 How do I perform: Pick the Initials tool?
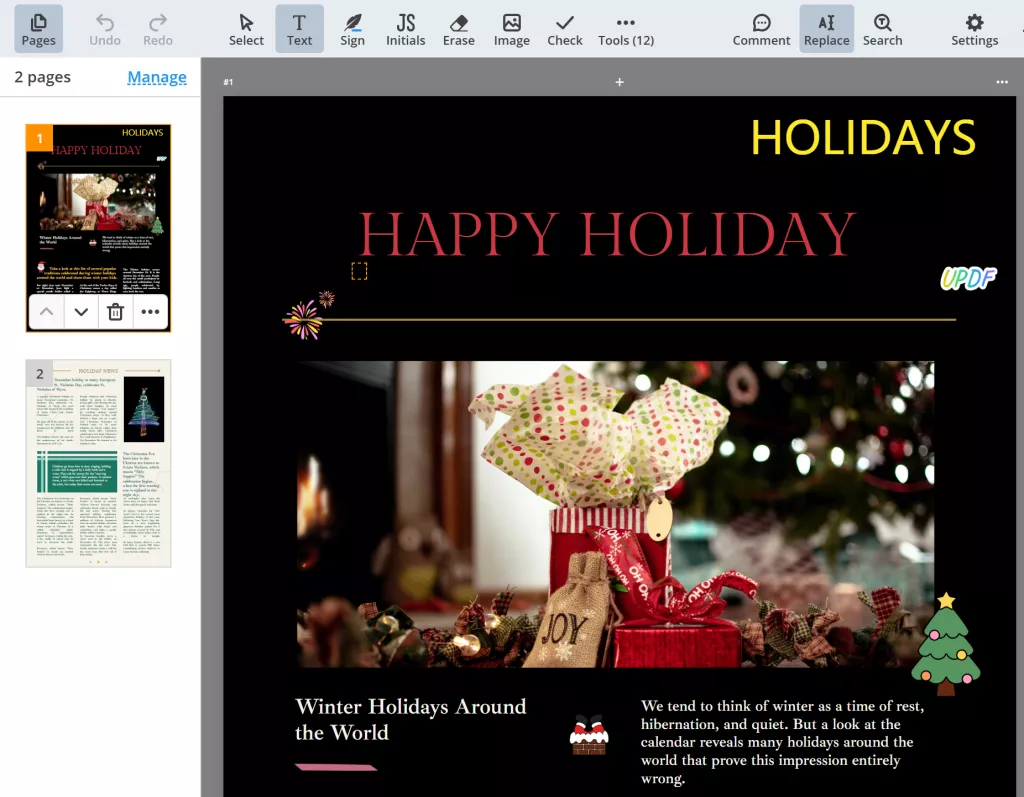pyautogui.click(x=405, y=29)
